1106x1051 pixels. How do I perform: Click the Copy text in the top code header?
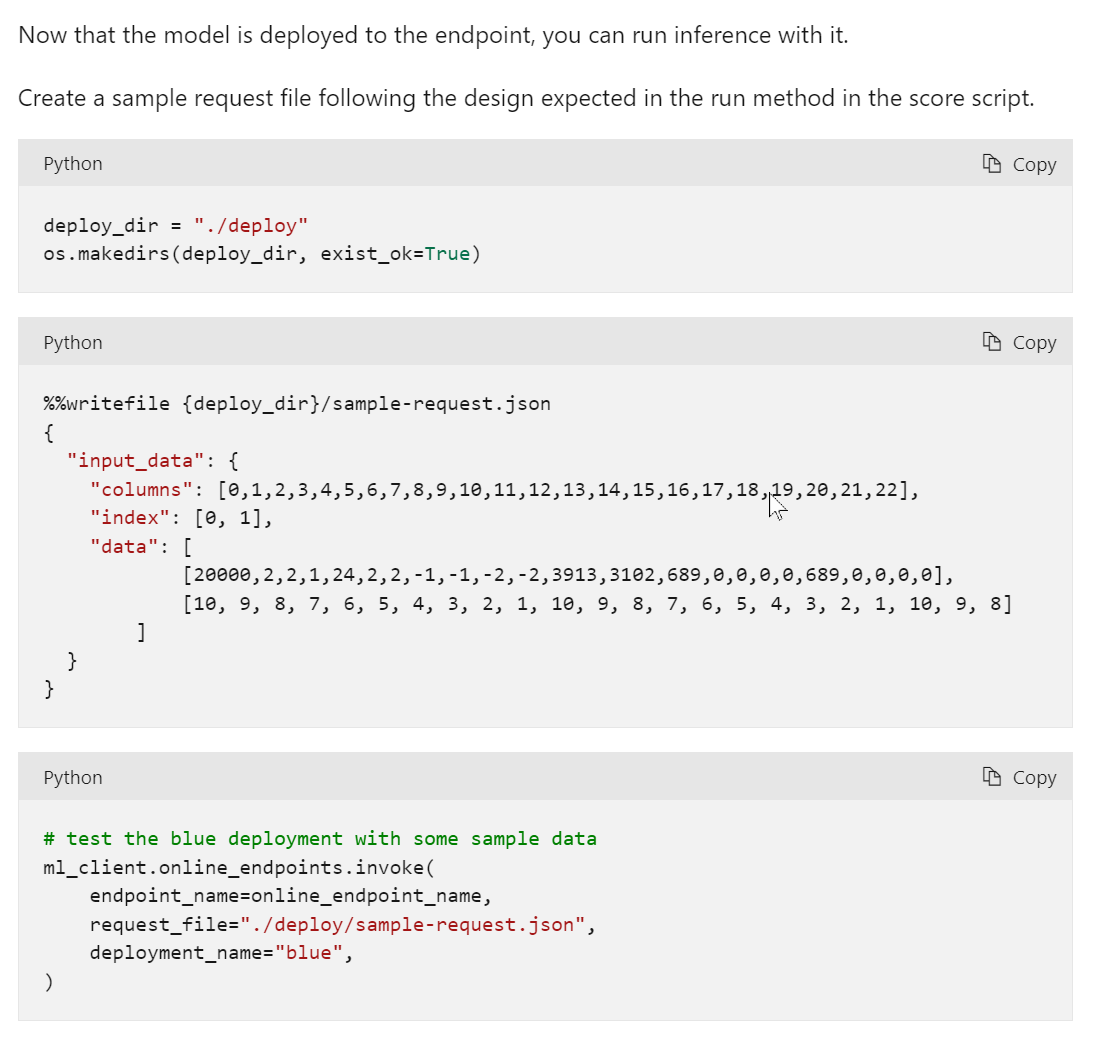[x=1034, y=163]
